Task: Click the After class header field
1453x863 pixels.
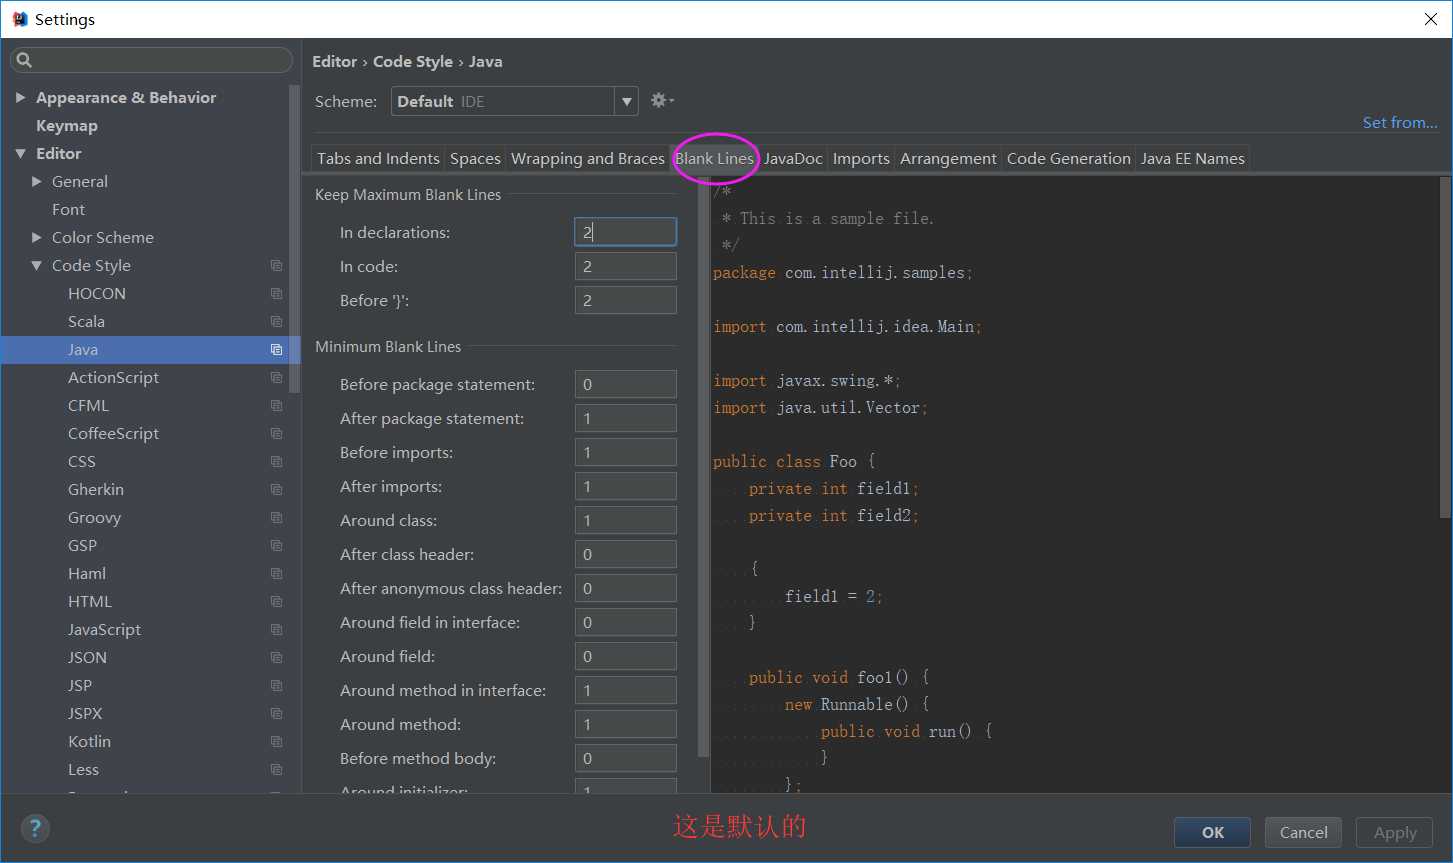Action: [626, 554]
